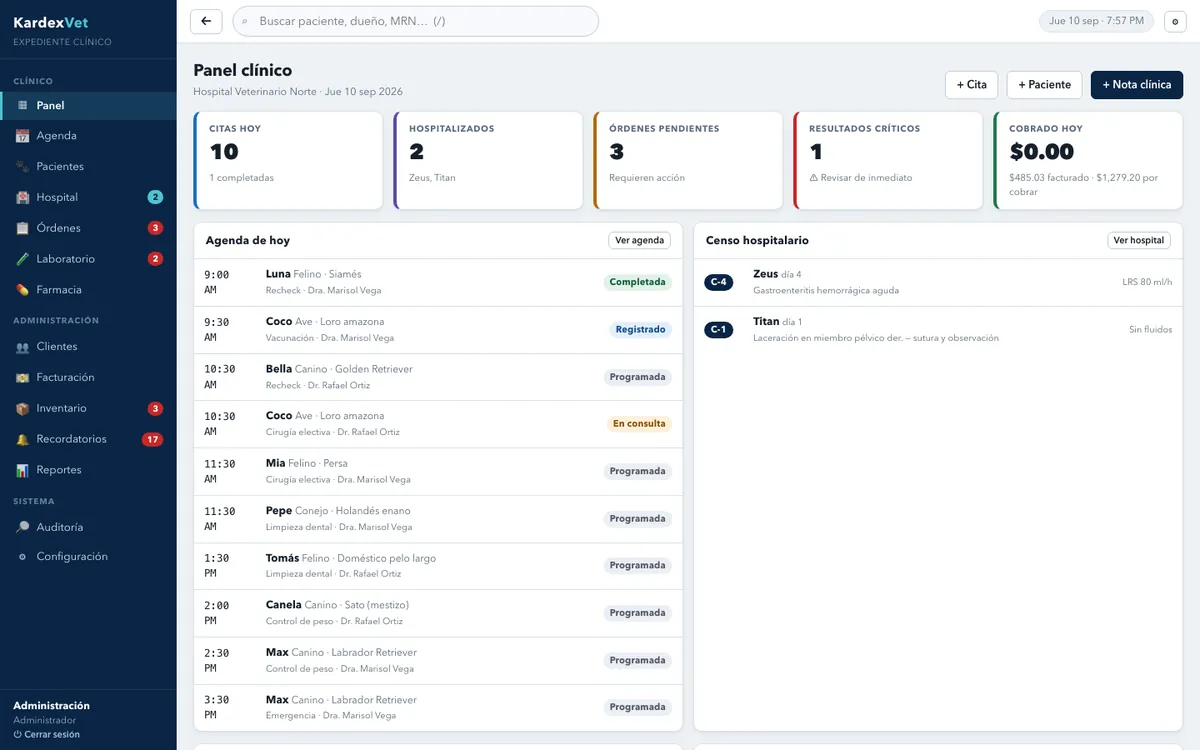Screen dimensions: 1200x750
Task: Click the Auditoría magnifier icon
Action: 23,527
